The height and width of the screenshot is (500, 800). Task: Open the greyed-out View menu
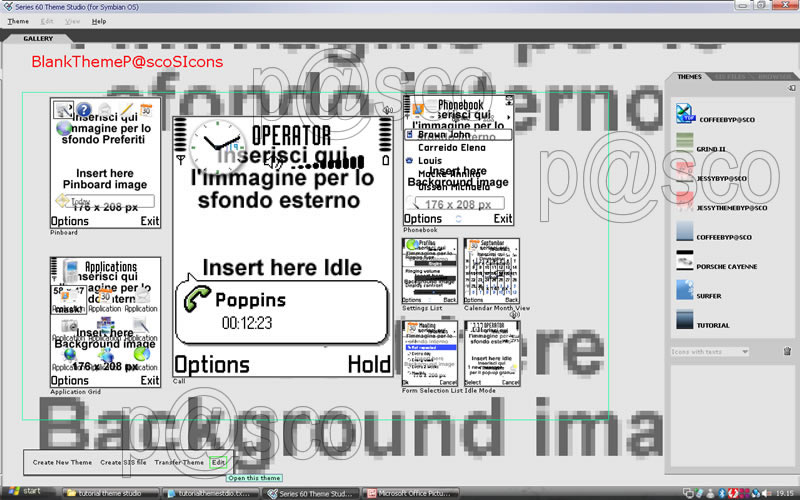pos(72,21)
